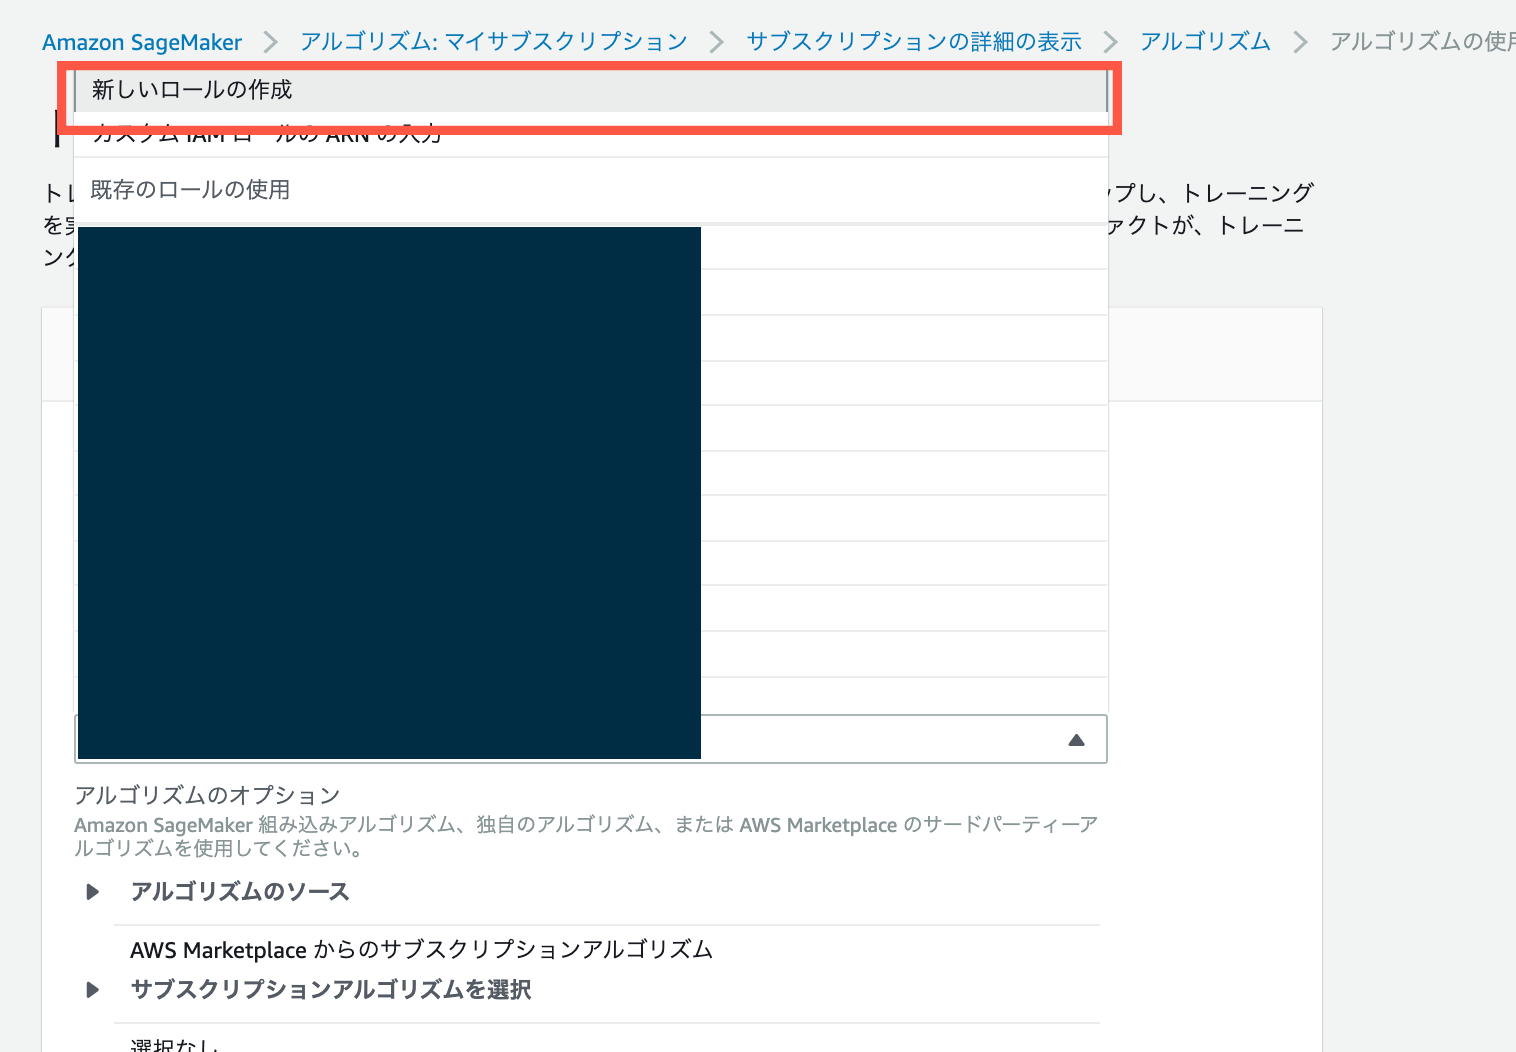
Task: Click 既存のロールの使用 group header
Action: tap(190, 190)
